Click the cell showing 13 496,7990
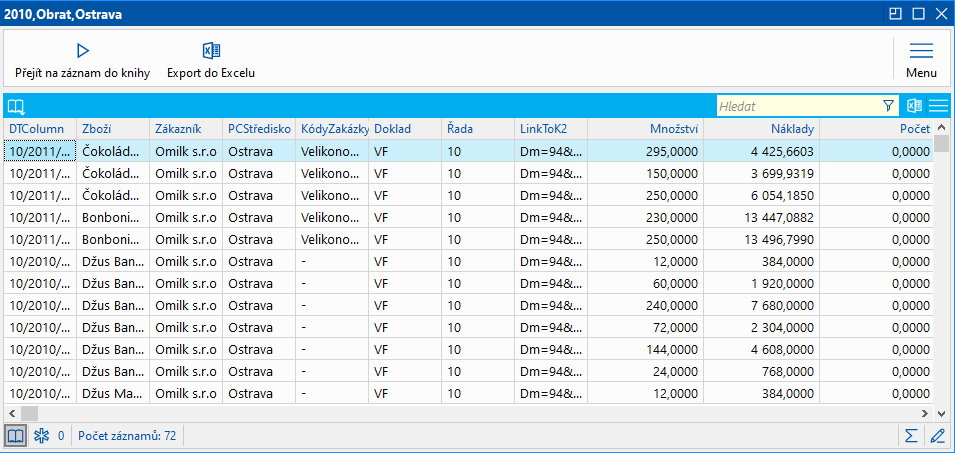The width and height of the screenshot is (955, 455). click(761, 239)
